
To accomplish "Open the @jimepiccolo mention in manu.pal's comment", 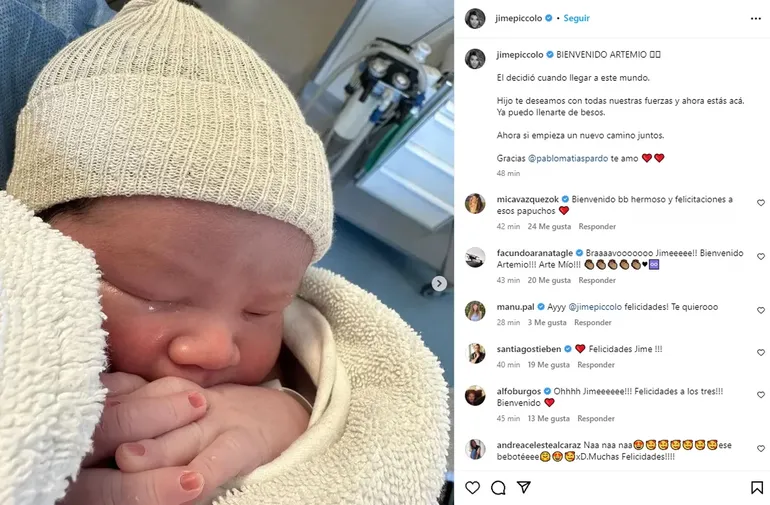I will 595,307.
